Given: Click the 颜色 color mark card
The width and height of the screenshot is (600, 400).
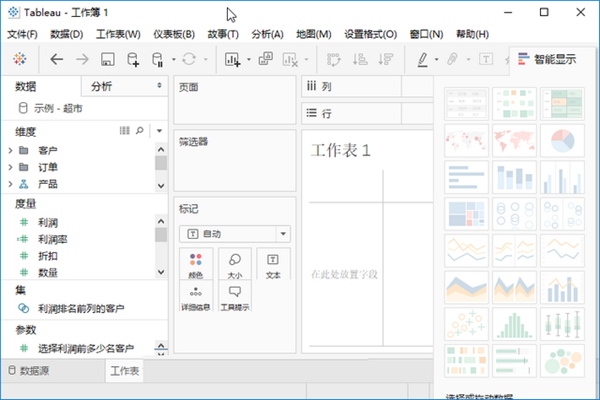Looking at the screenshot, I should click(195, 265).
